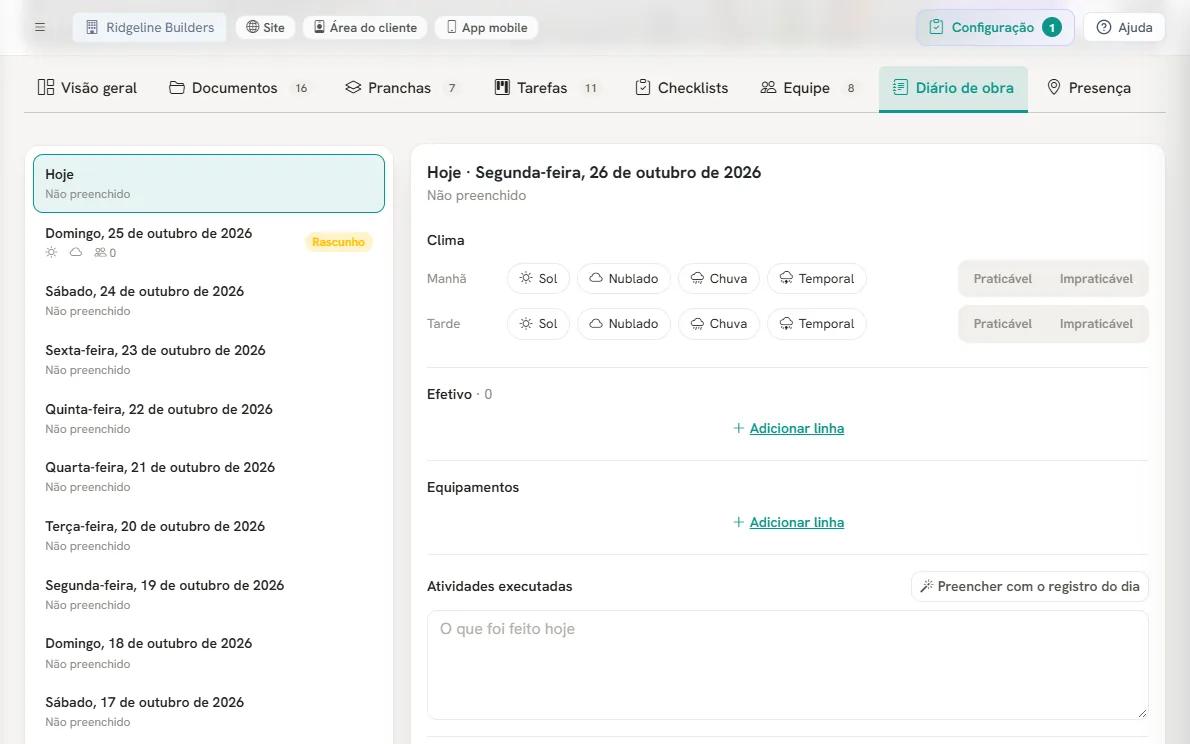Set Manhã condition to Praticável
Image resolution: width=1190 pixels, height=744 pixels.
[1003, 279]
